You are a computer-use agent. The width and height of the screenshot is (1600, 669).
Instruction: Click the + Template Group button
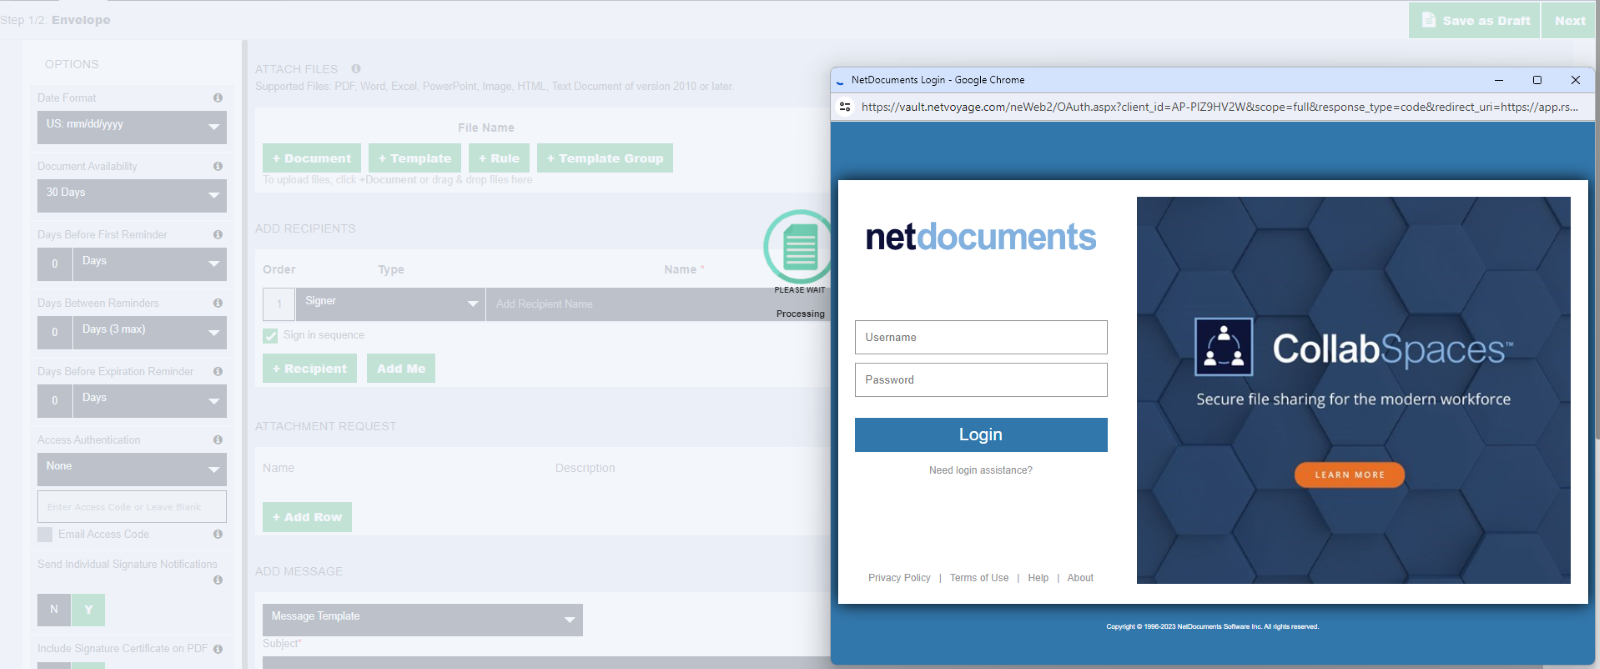pos(605,158)
